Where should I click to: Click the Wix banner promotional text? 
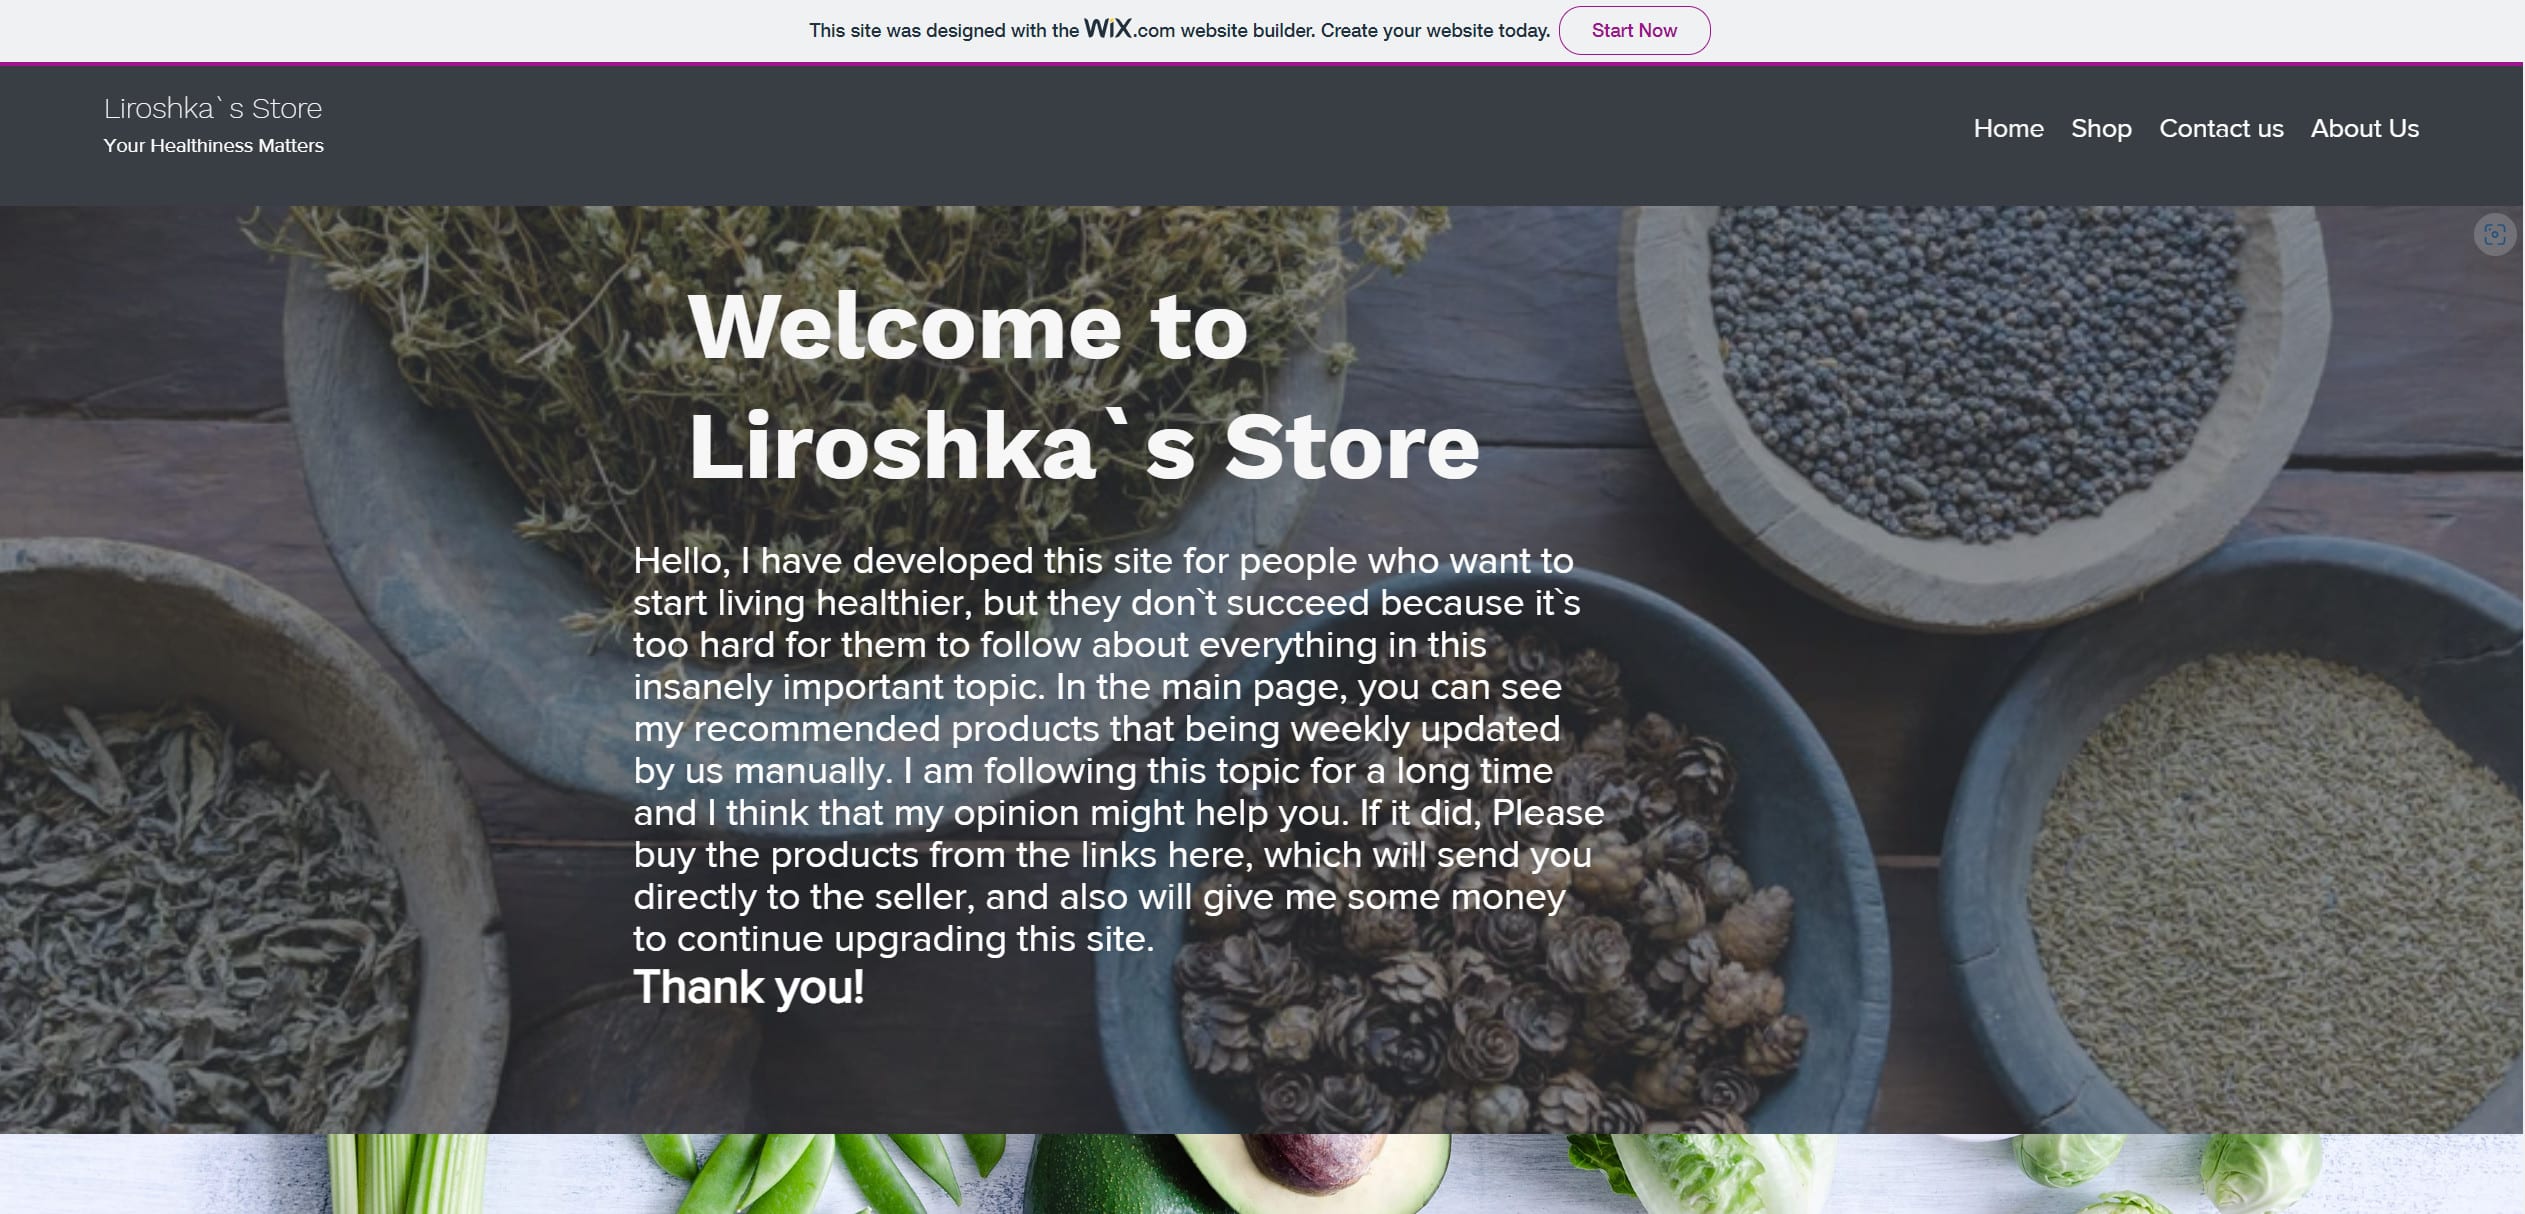coord(1179,30)
